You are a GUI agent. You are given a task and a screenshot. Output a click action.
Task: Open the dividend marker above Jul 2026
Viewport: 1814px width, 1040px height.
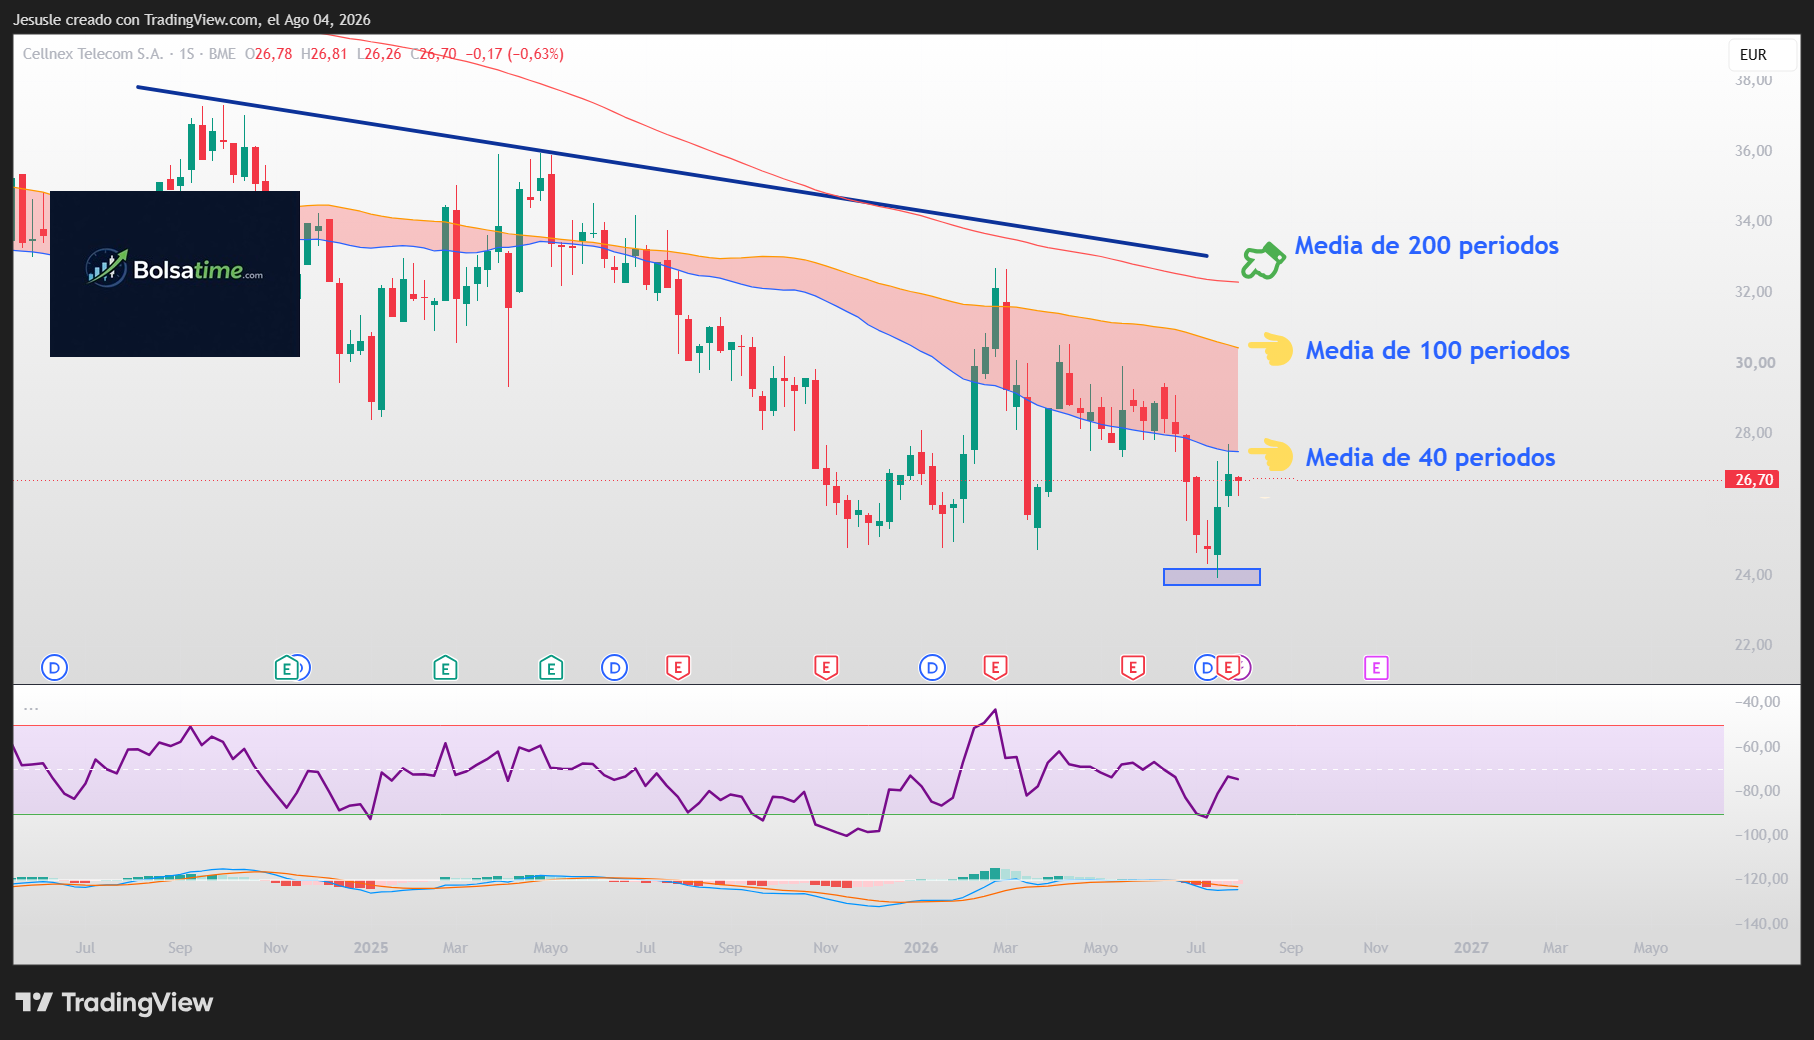pos(1207,668)
